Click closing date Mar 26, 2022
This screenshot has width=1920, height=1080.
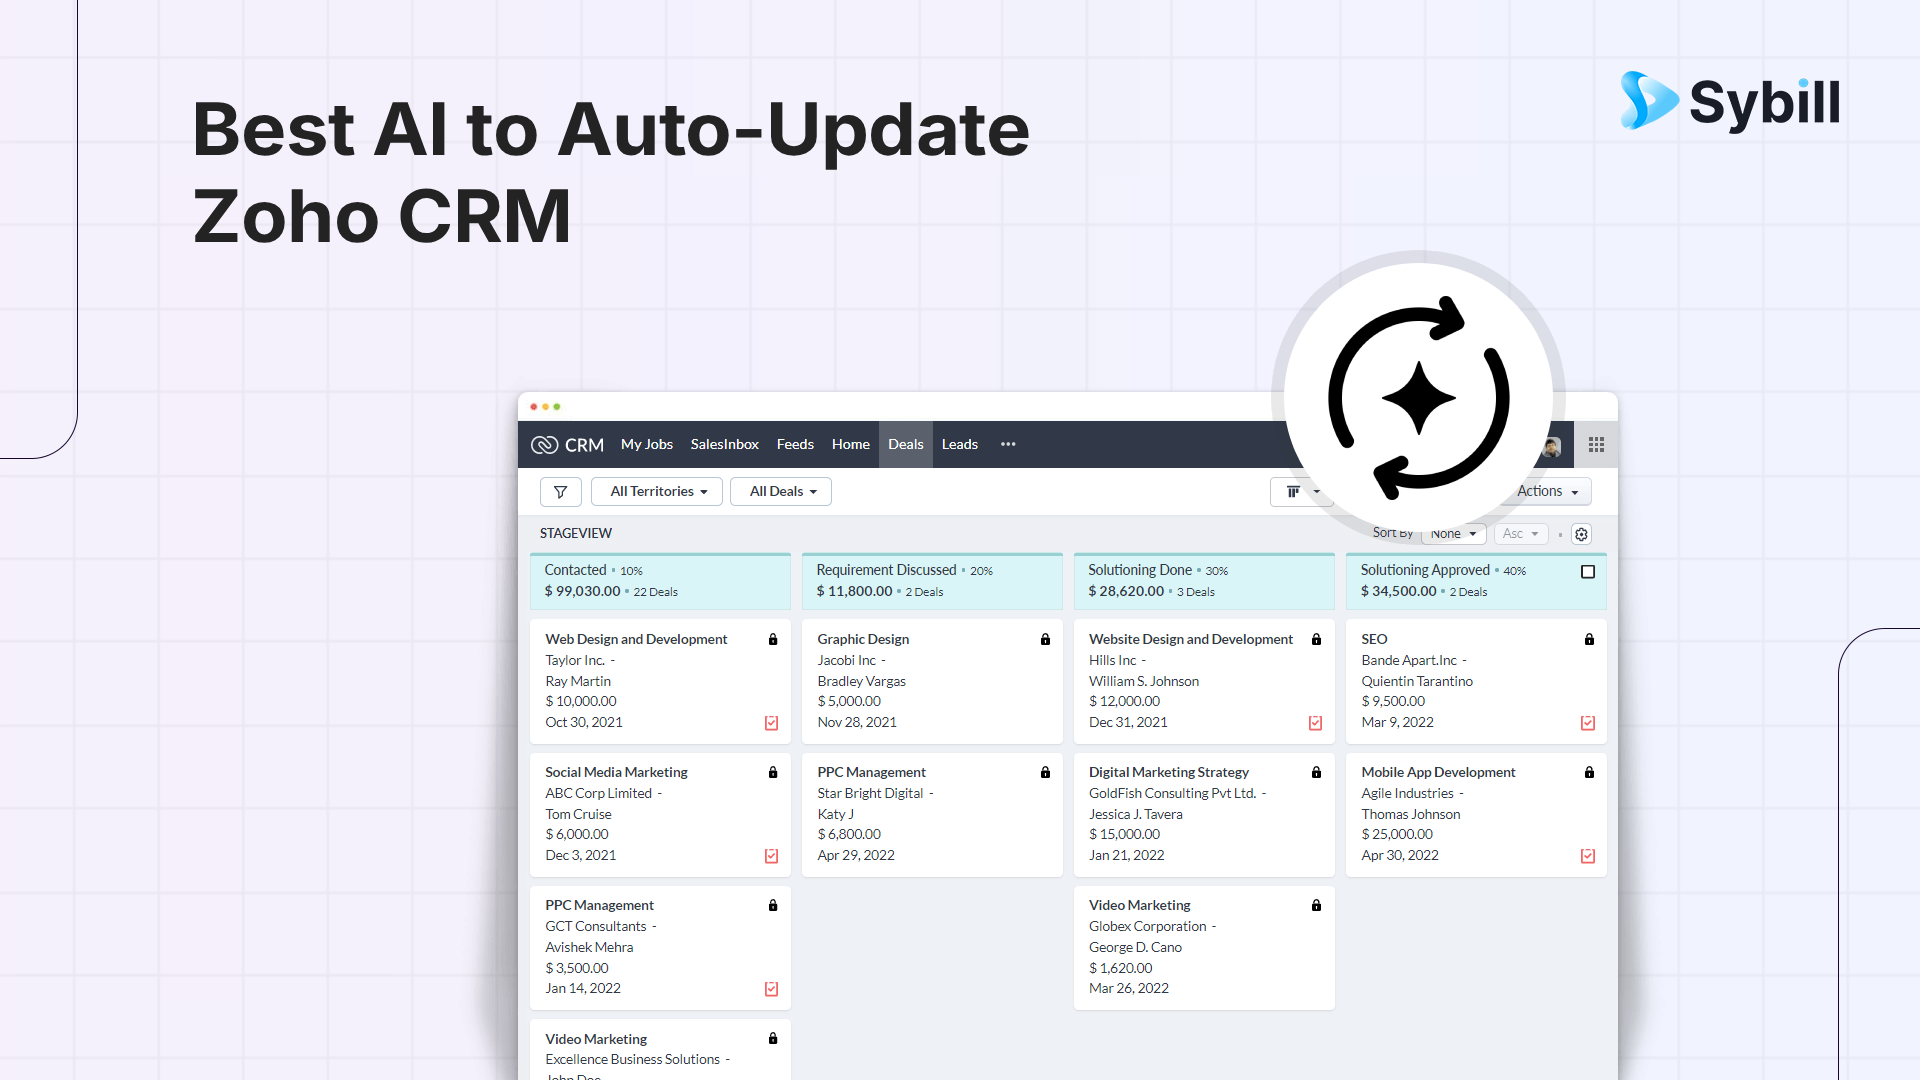[x=1129, y=989]
